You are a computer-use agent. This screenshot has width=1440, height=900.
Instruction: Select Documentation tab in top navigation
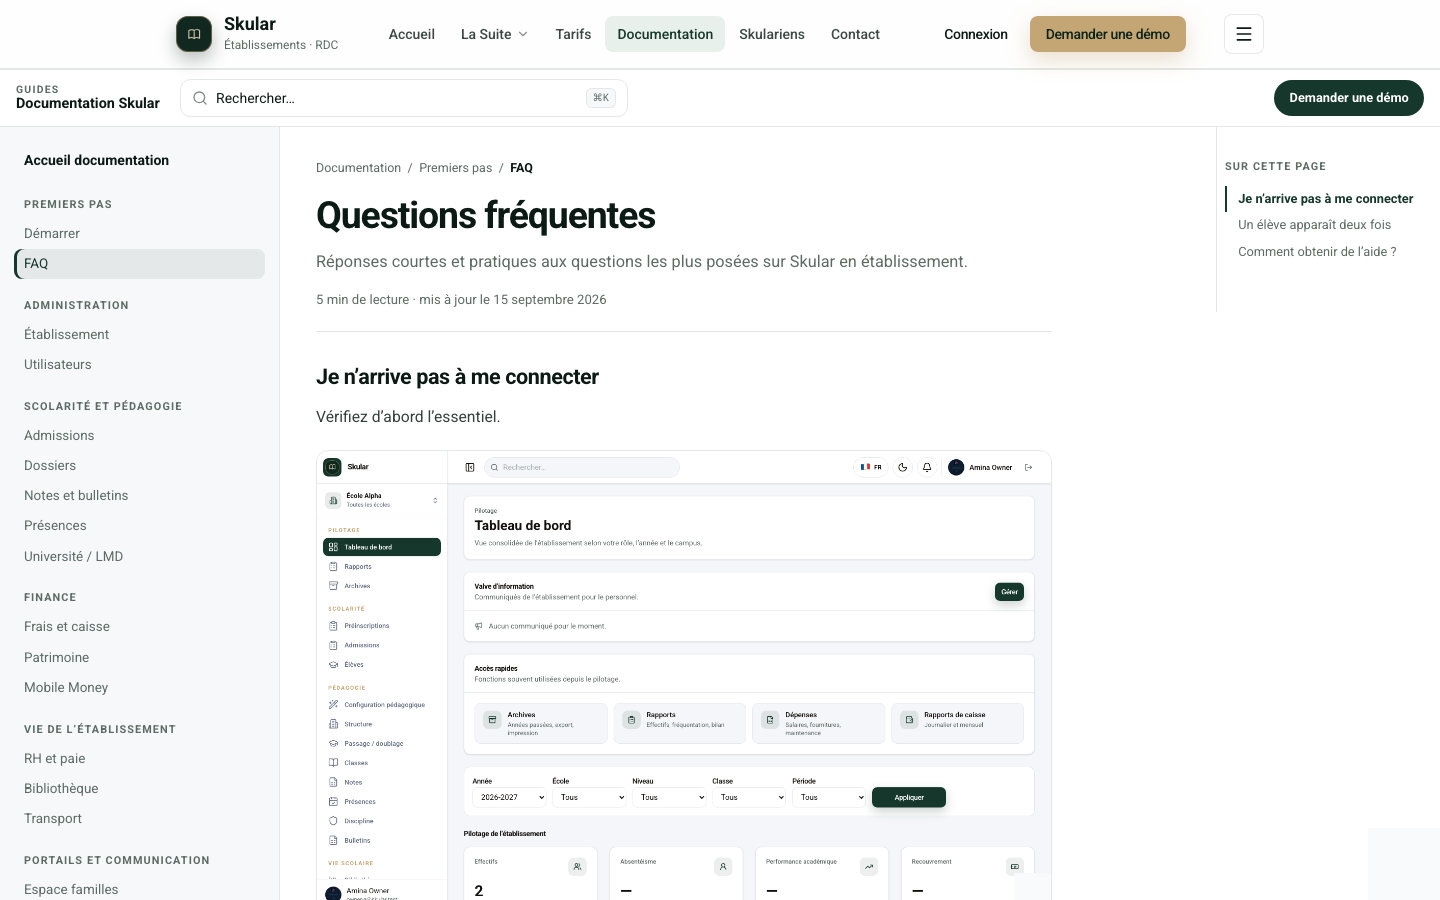click(x=665, y=34)
